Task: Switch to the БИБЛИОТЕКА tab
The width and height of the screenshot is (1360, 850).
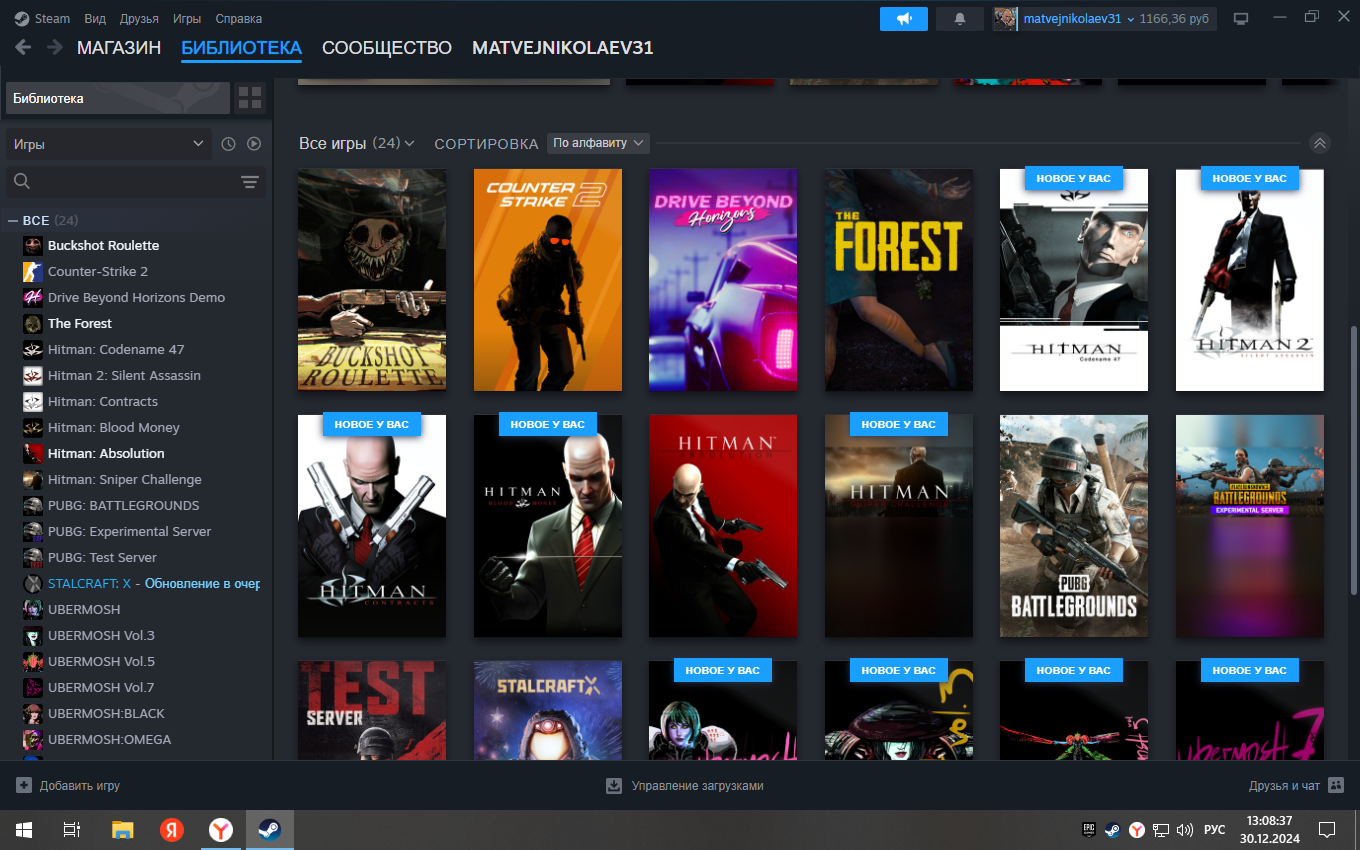Action: tap(241, 48)
